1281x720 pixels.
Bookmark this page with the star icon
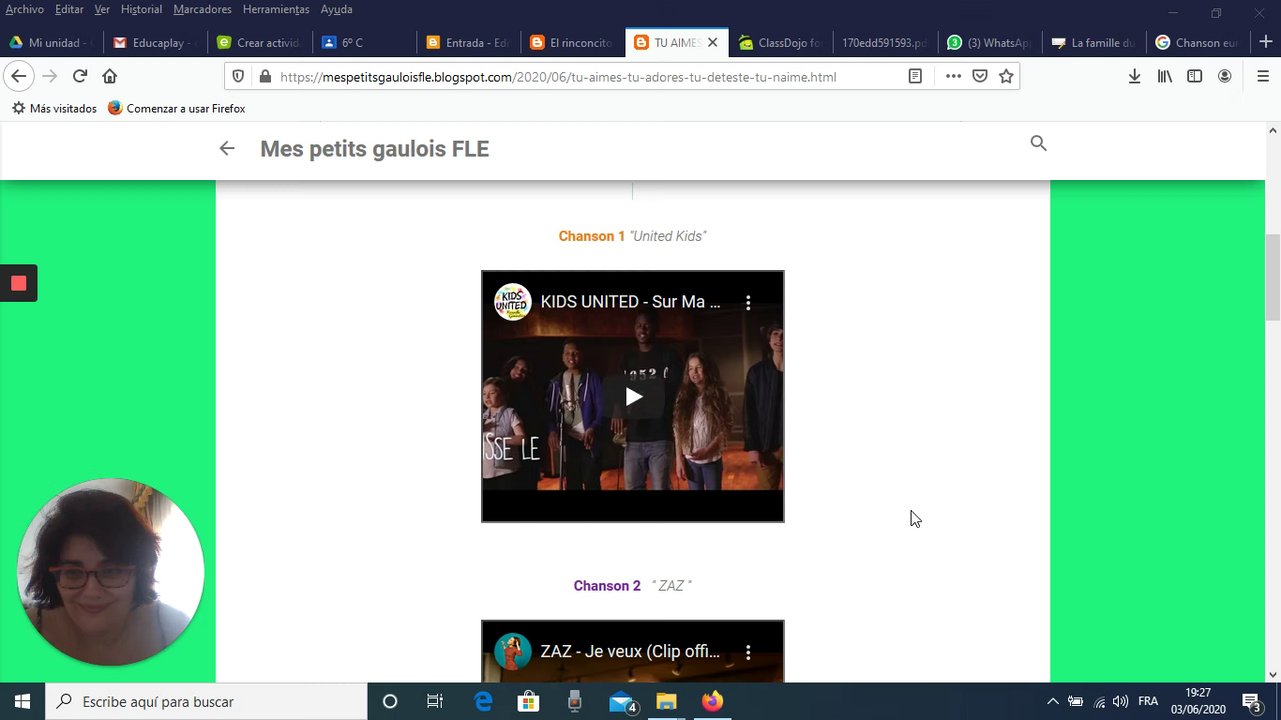pyautogui.click(x=1006, y=76)
